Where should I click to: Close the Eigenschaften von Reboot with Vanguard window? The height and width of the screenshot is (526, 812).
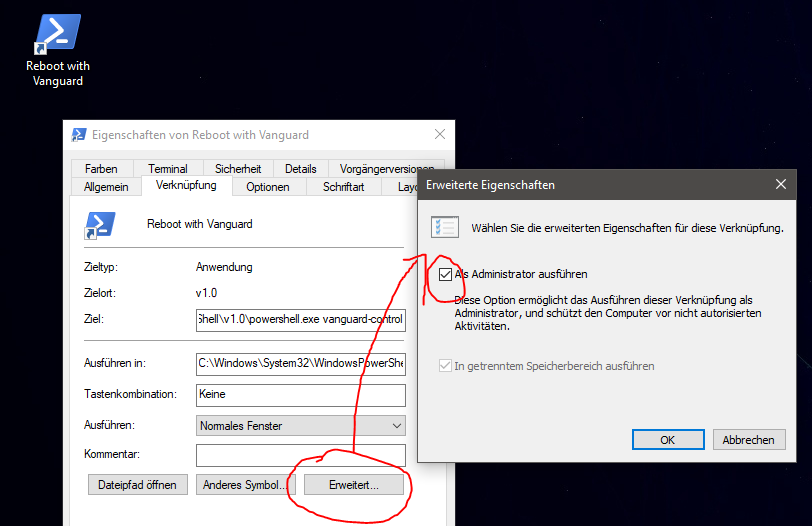[440, 135]
